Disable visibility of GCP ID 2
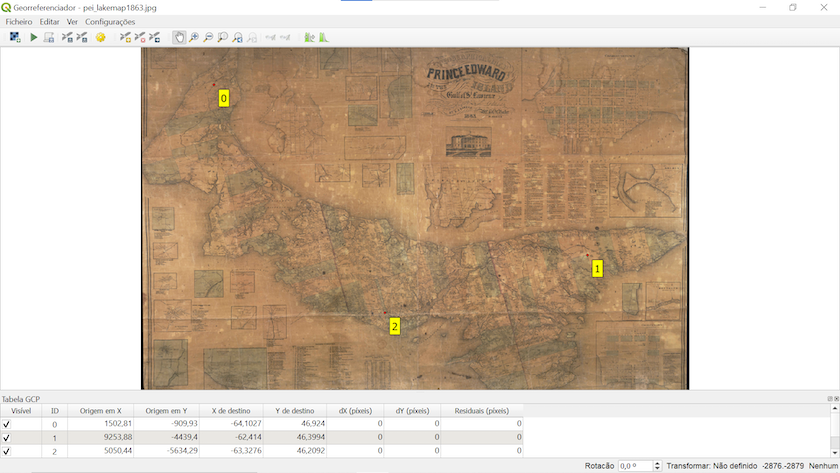The image size is (840, 473). (x=7, y=451)
